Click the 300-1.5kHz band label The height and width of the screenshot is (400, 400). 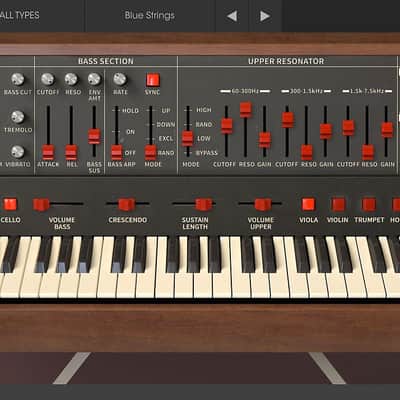pos(306,91)
